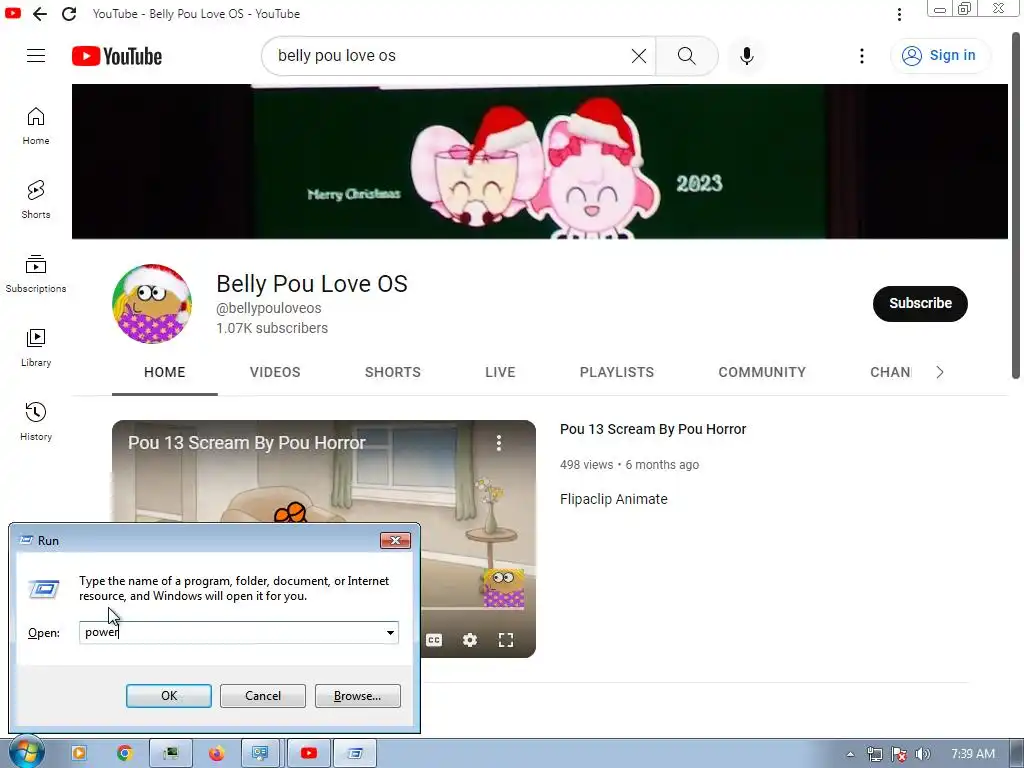The height and width of the screenshot is (768, 1024).
Task: Click the taskbar clock showing 7:39 AM
Action: [x=972, y=754]
